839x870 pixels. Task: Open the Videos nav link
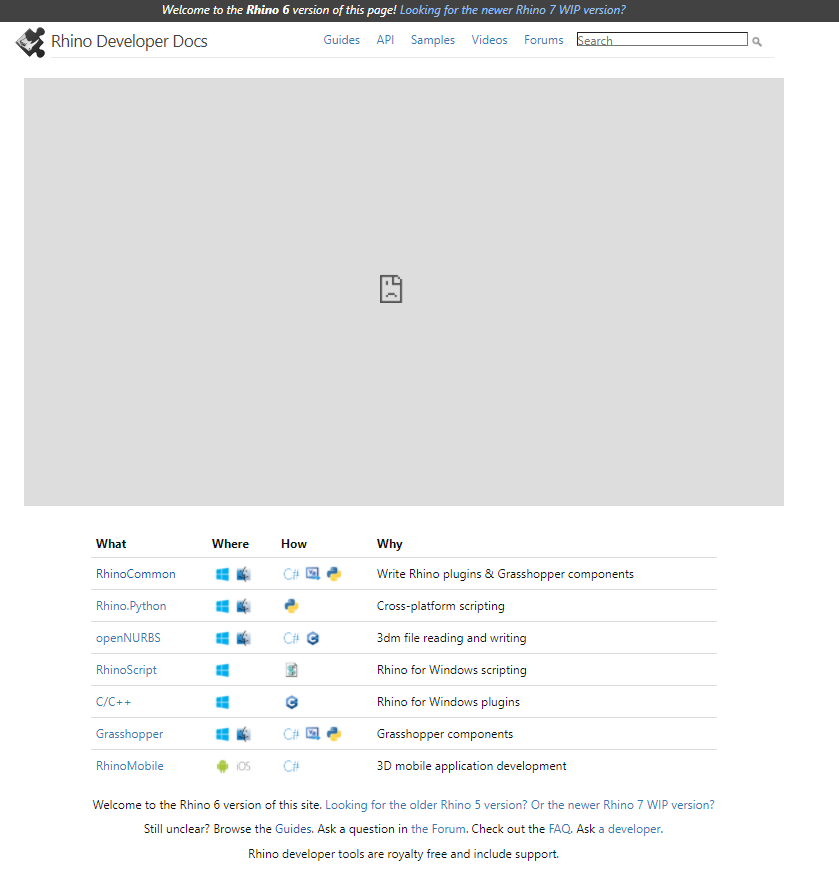coord(489,40)
